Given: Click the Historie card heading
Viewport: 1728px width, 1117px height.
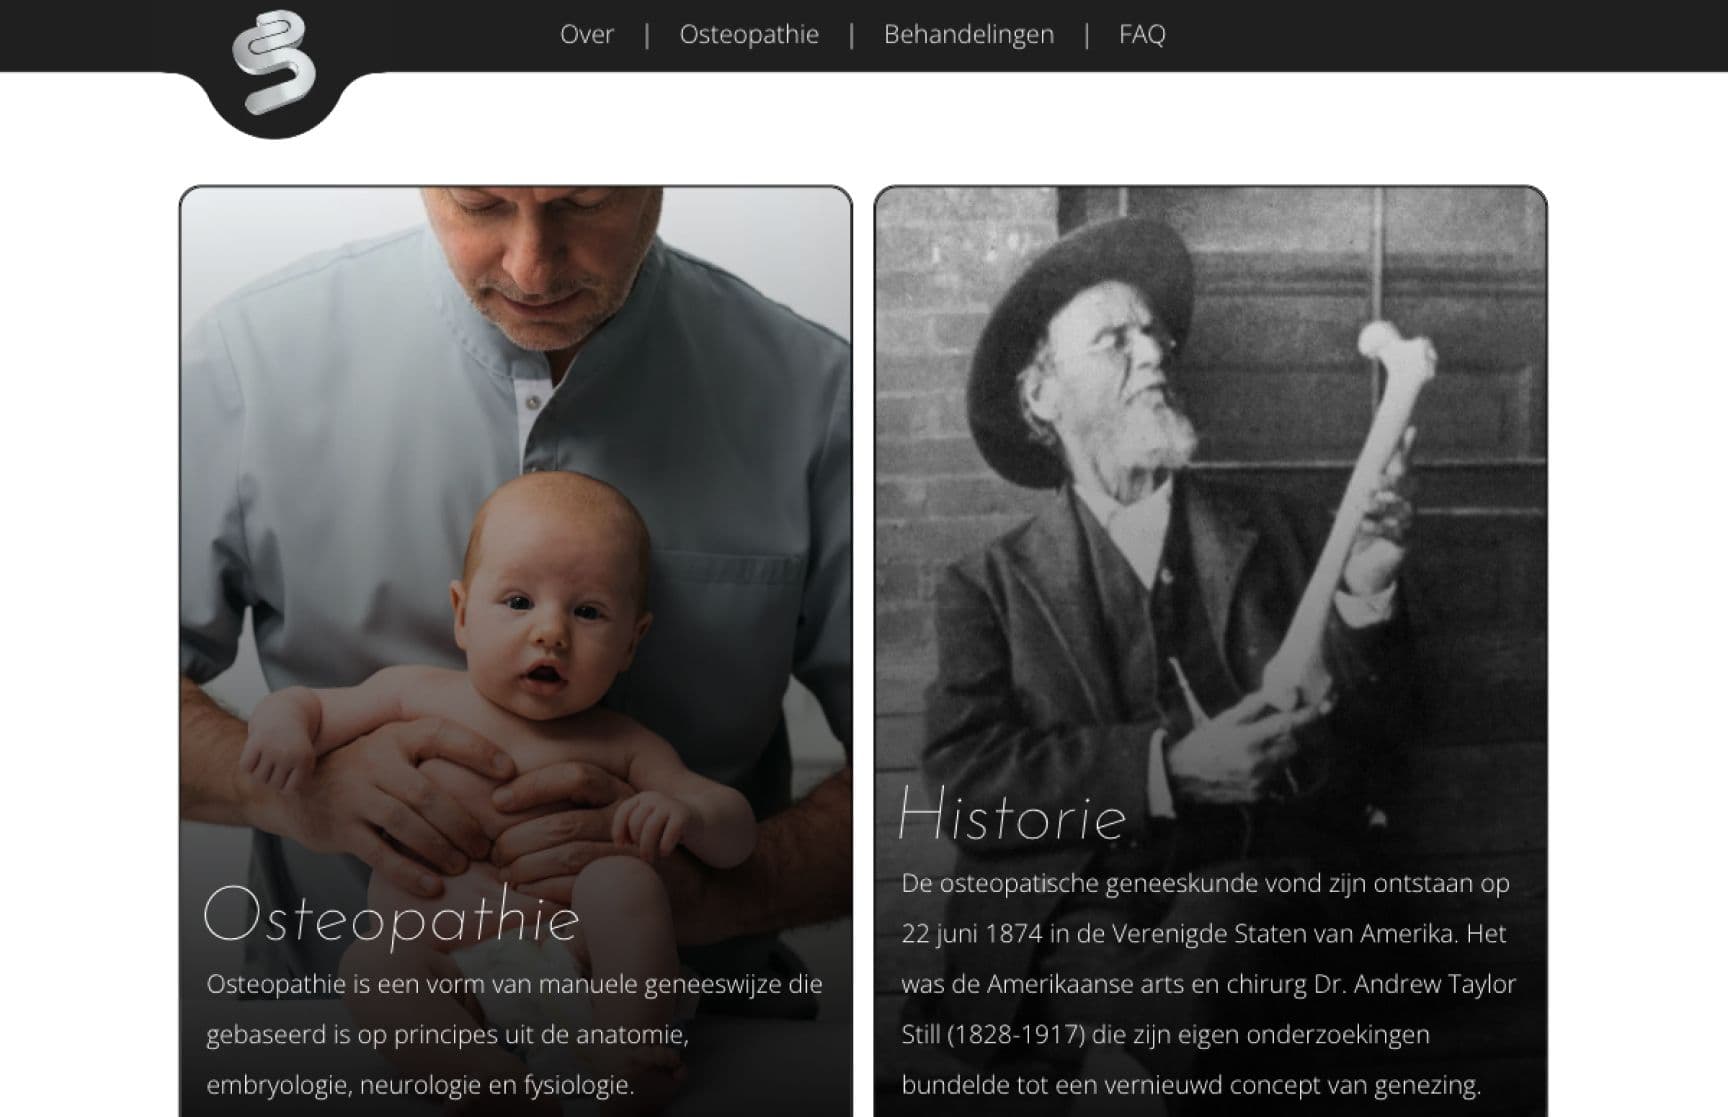Looking at the screenshot, I should (x=1012, y=815).
